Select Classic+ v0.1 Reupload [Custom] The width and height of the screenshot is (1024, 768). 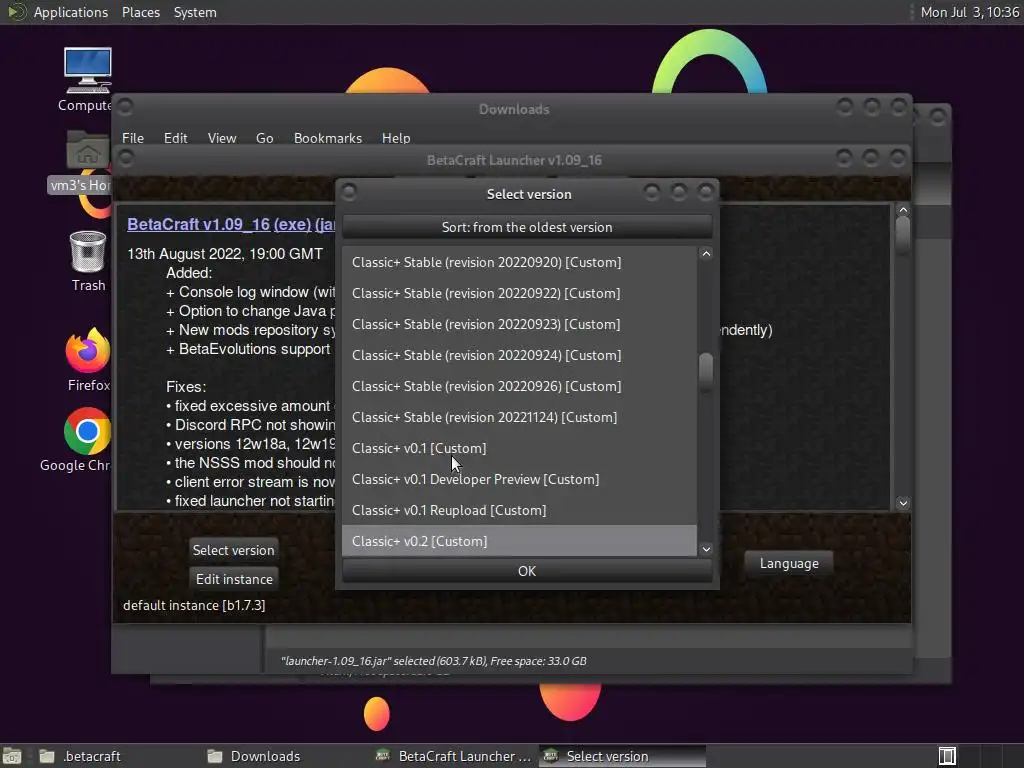(x=519, y=510)
